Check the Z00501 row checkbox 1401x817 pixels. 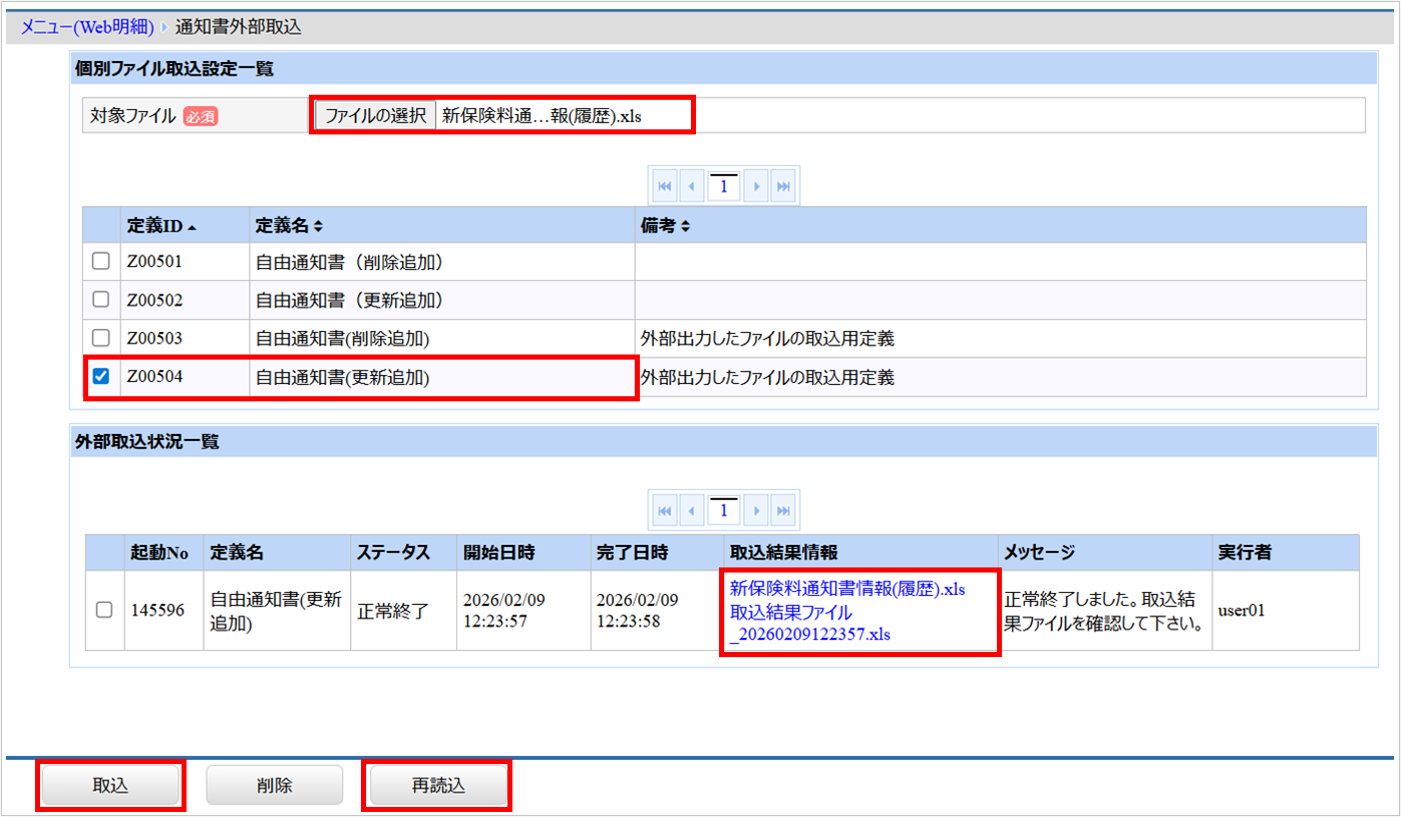[x=101, y=262]
